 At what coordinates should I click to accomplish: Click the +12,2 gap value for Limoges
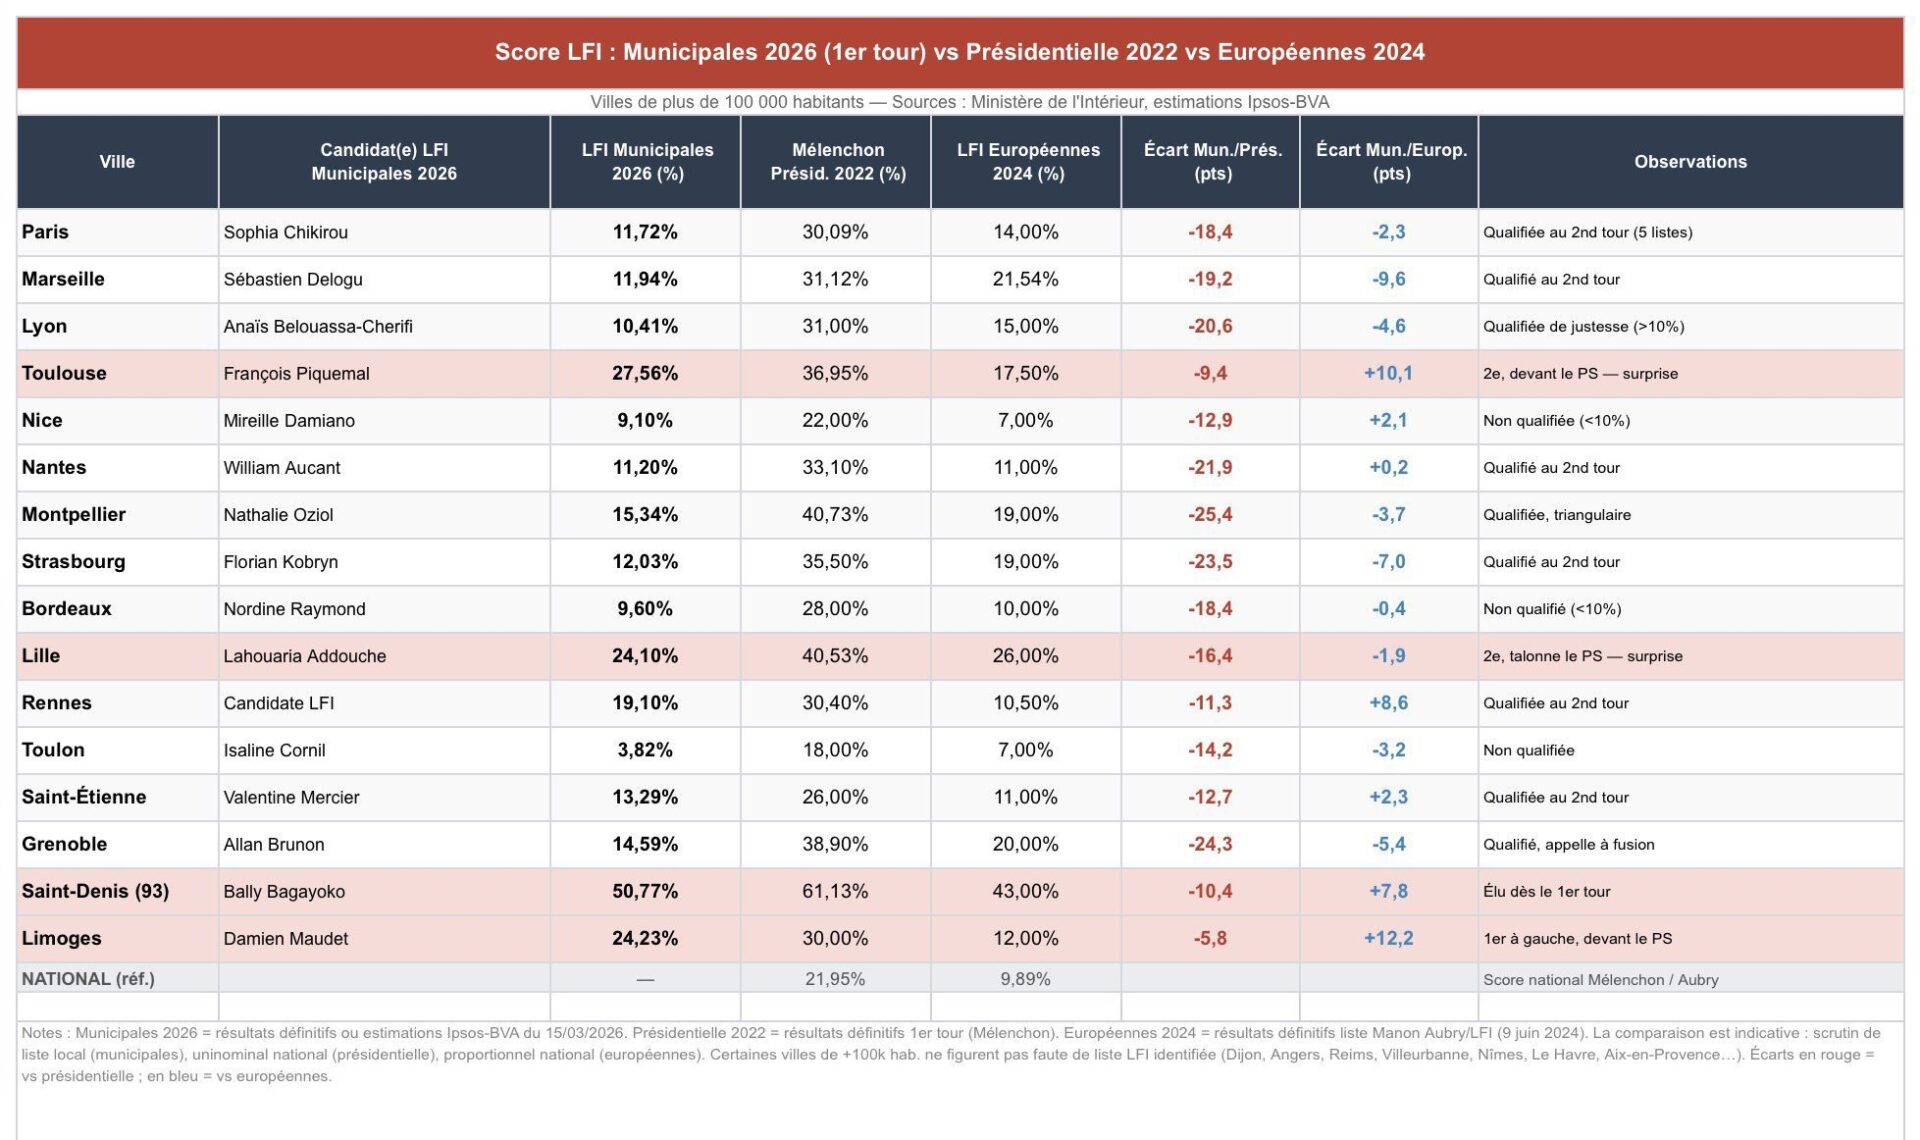pos(1388,938)
